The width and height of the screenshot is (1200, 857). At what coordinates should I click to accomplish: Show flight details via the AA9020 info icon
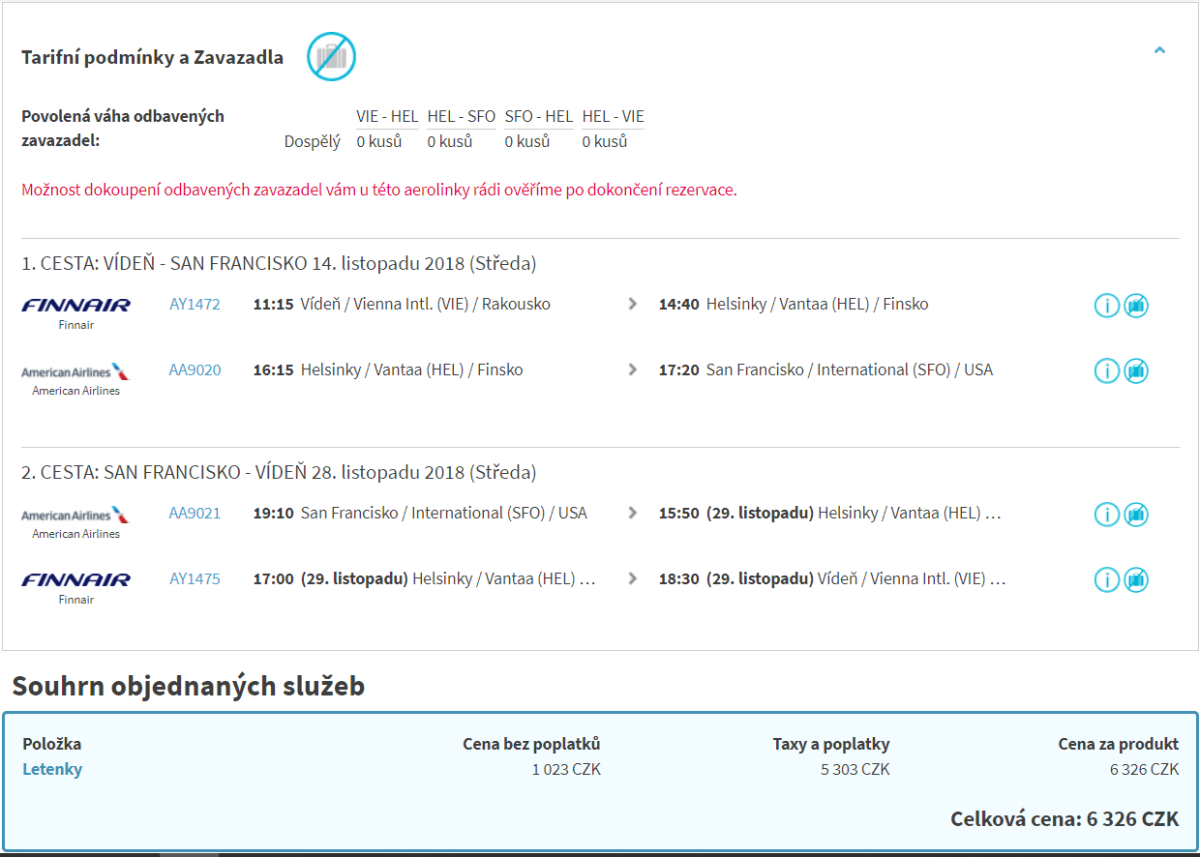[1106, 371]
